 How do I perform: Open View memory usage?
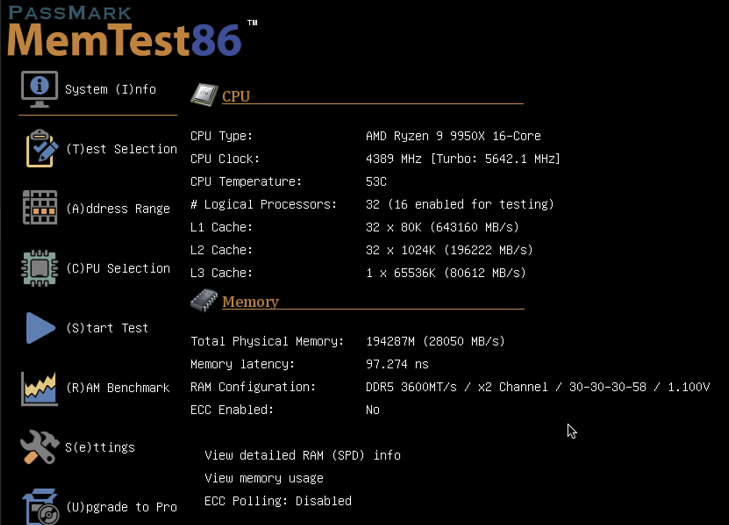point(264,478)
